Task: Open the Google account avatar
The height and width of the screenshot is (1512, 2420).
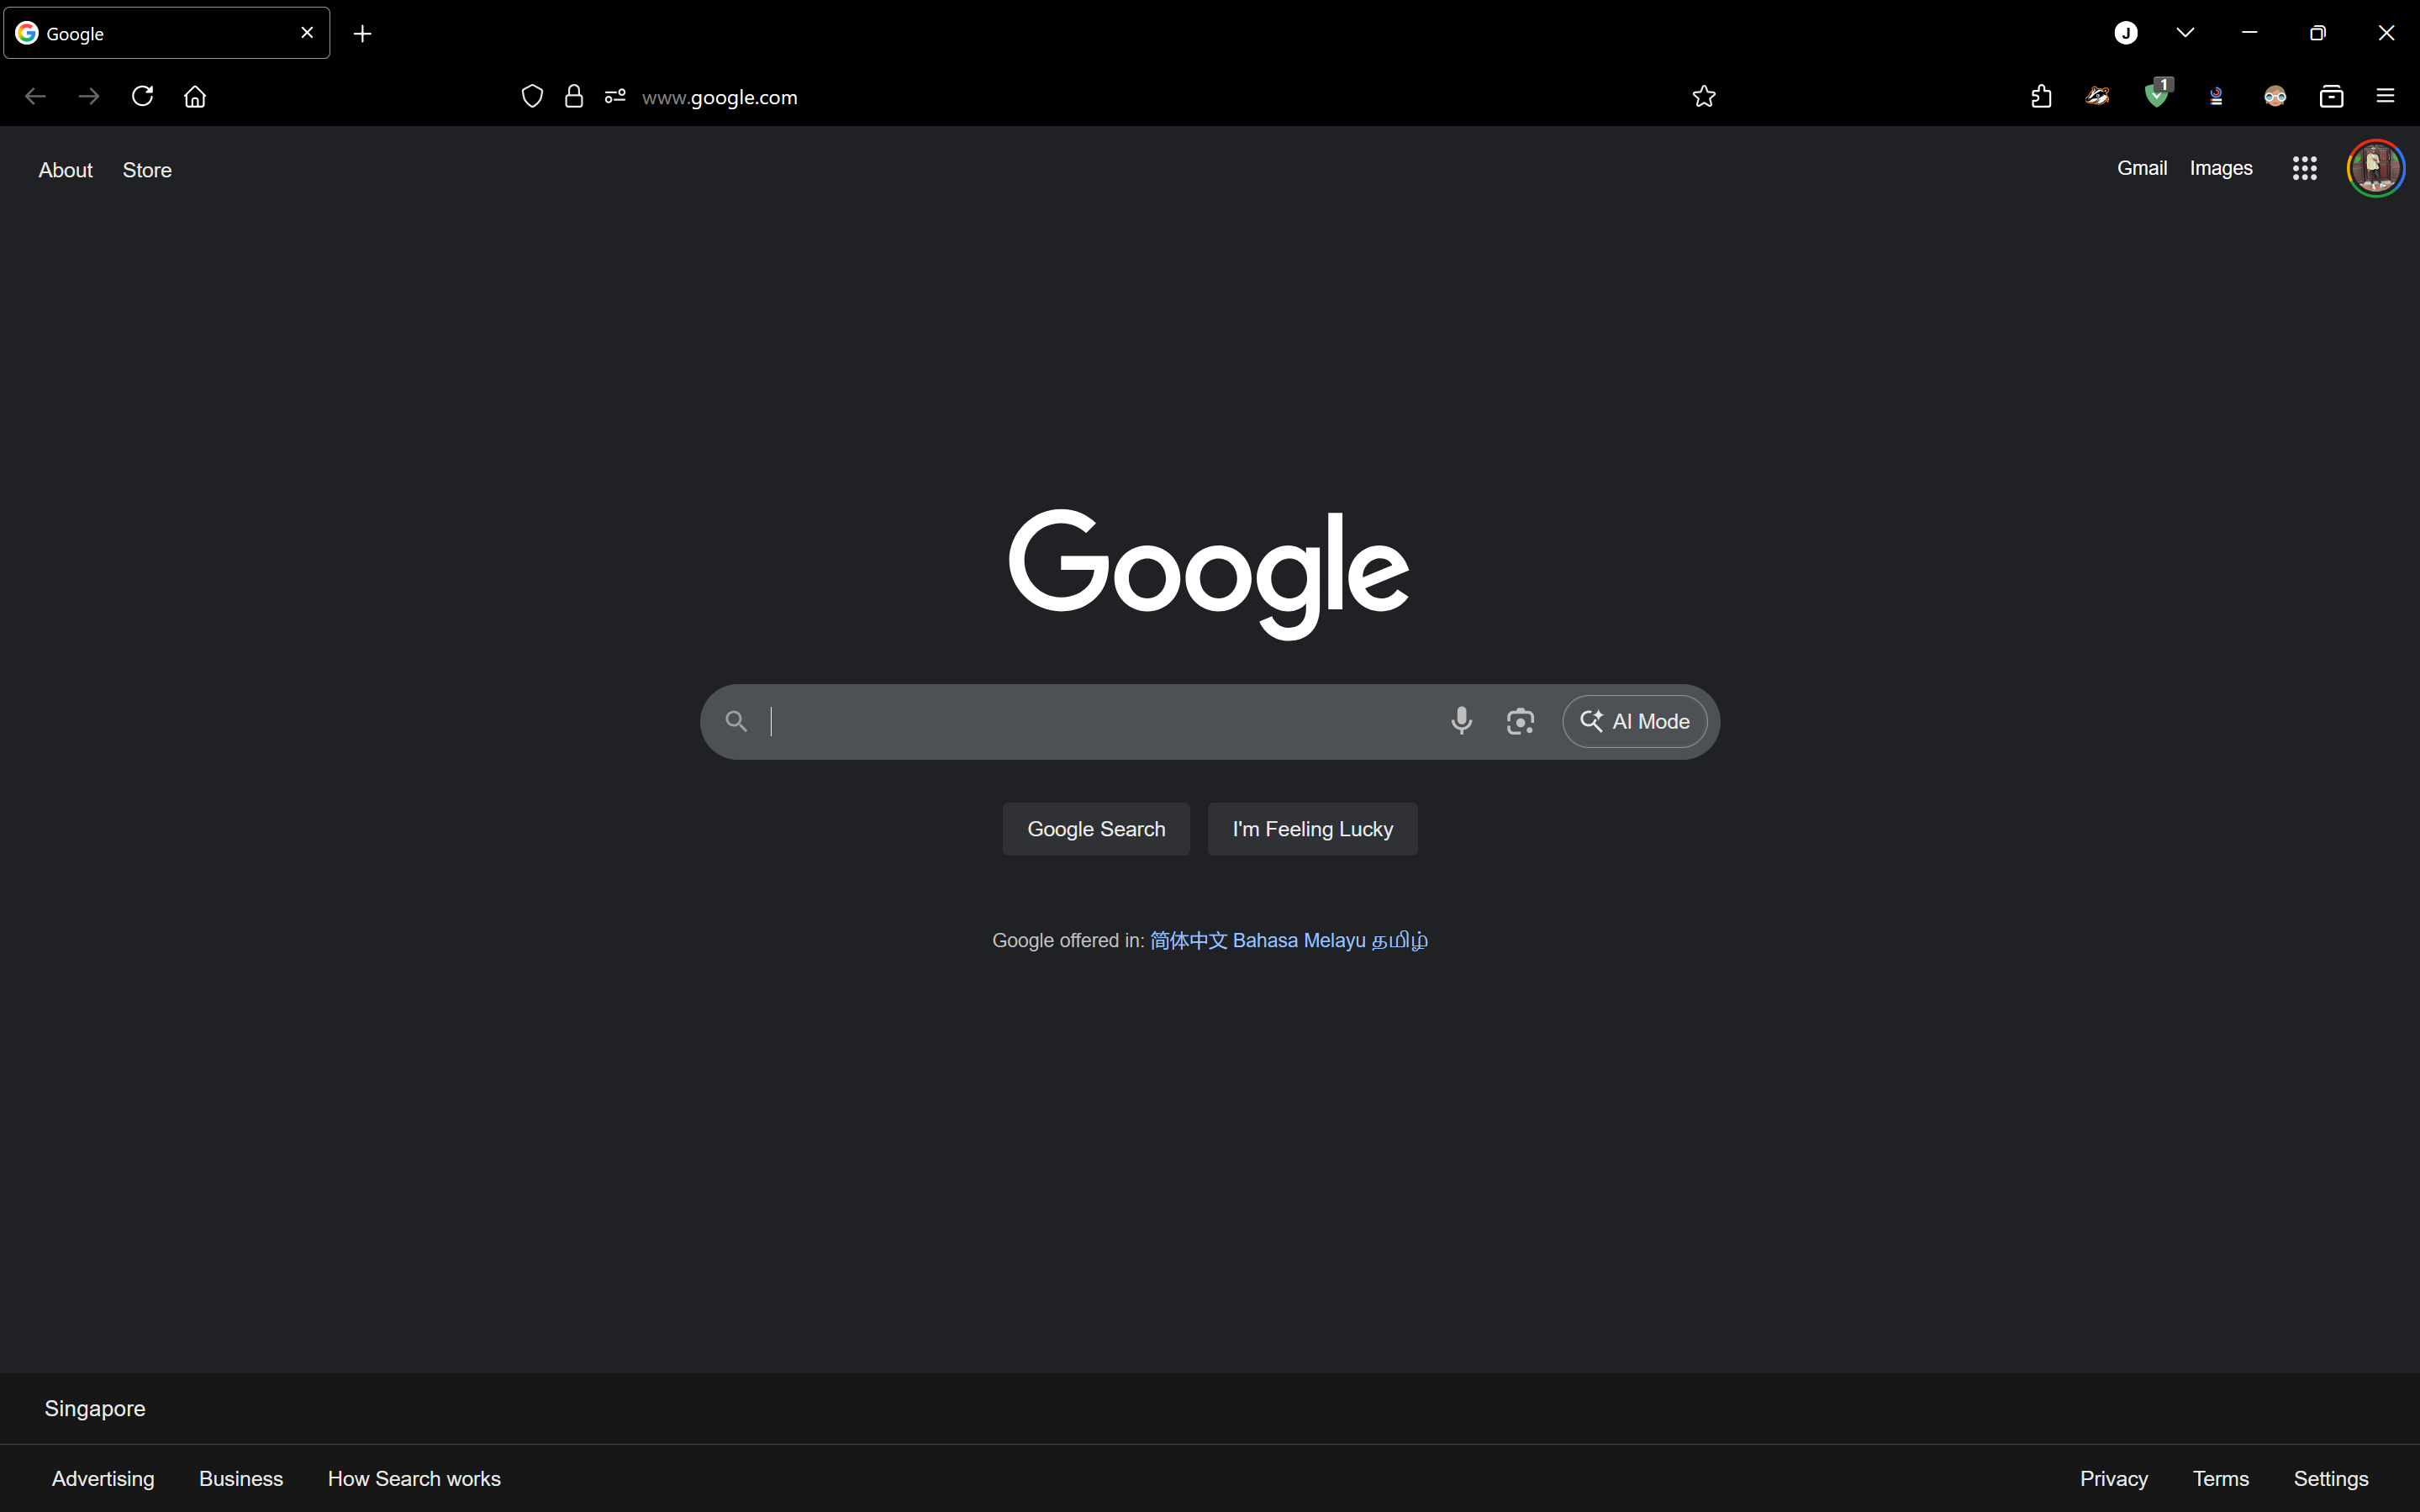Action: (x=2376, y=168)
